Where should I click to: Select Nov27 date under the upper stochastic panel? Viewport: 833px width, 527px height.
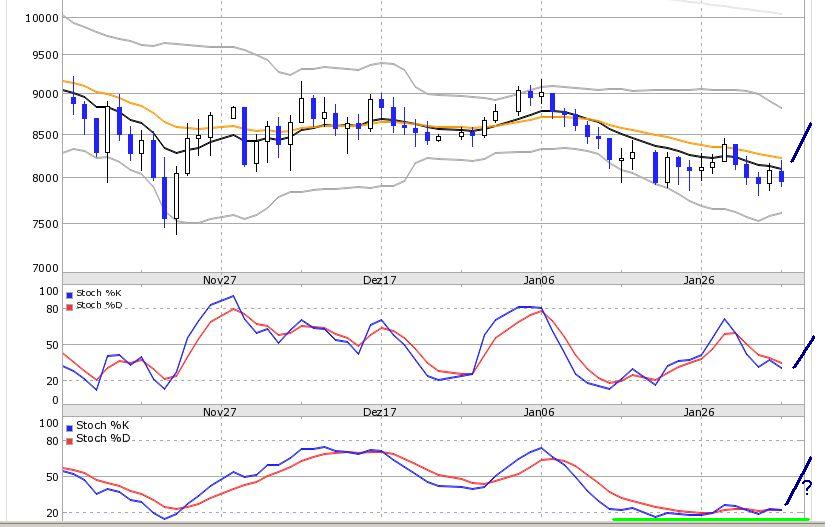(x=220, y=412)
